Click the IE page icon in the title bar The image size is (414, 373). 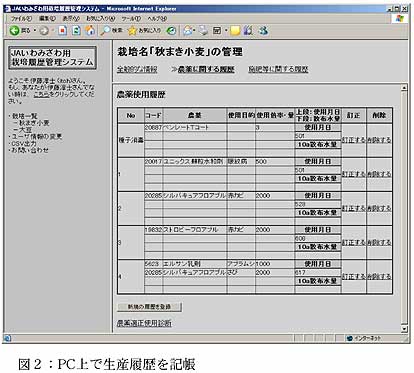(7, 8)
